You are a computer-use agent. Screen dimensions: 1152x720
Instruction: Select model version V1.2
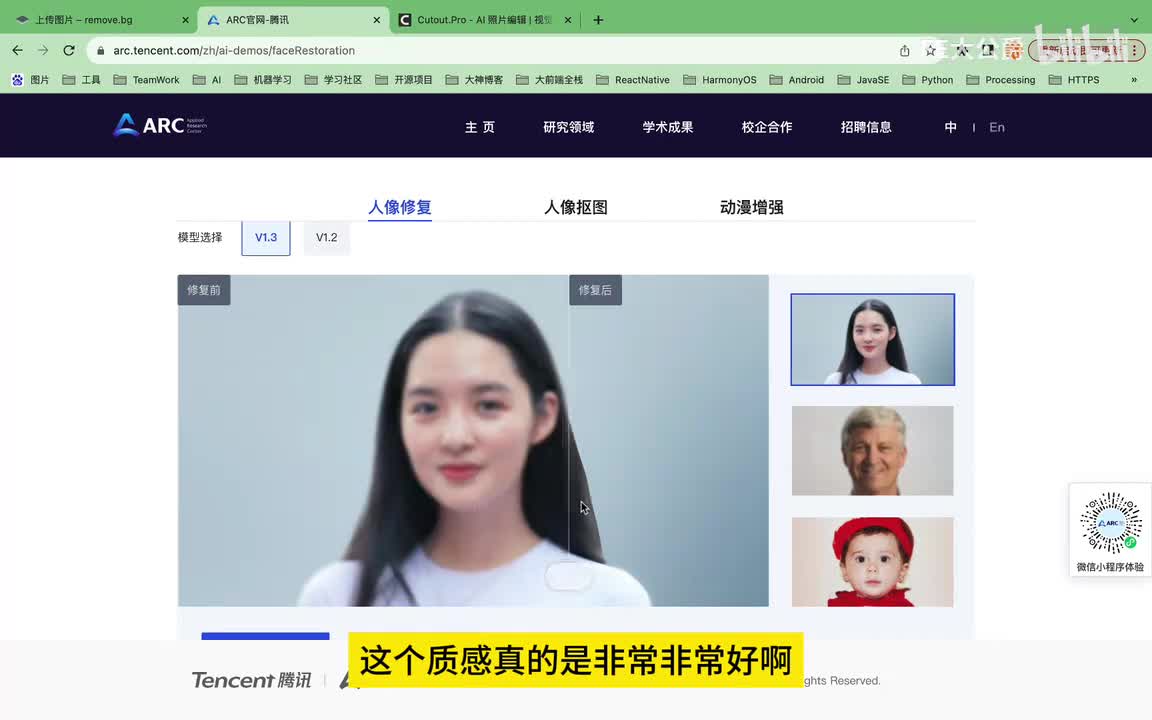tap(327, 238)
